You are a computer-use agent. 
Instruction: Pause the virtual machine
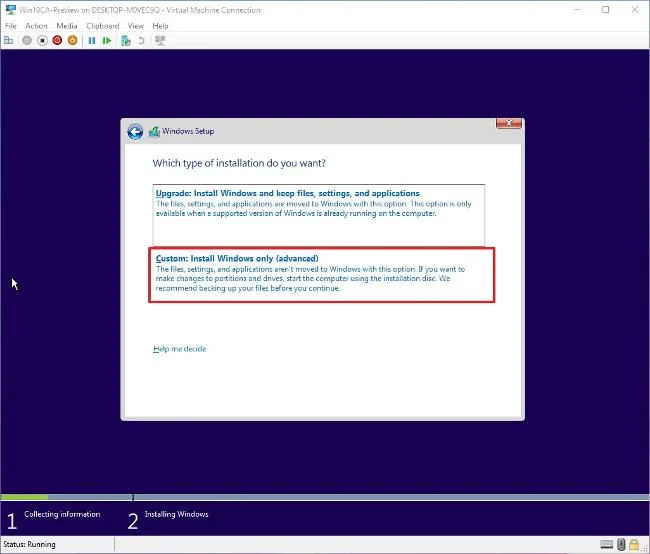92,41
